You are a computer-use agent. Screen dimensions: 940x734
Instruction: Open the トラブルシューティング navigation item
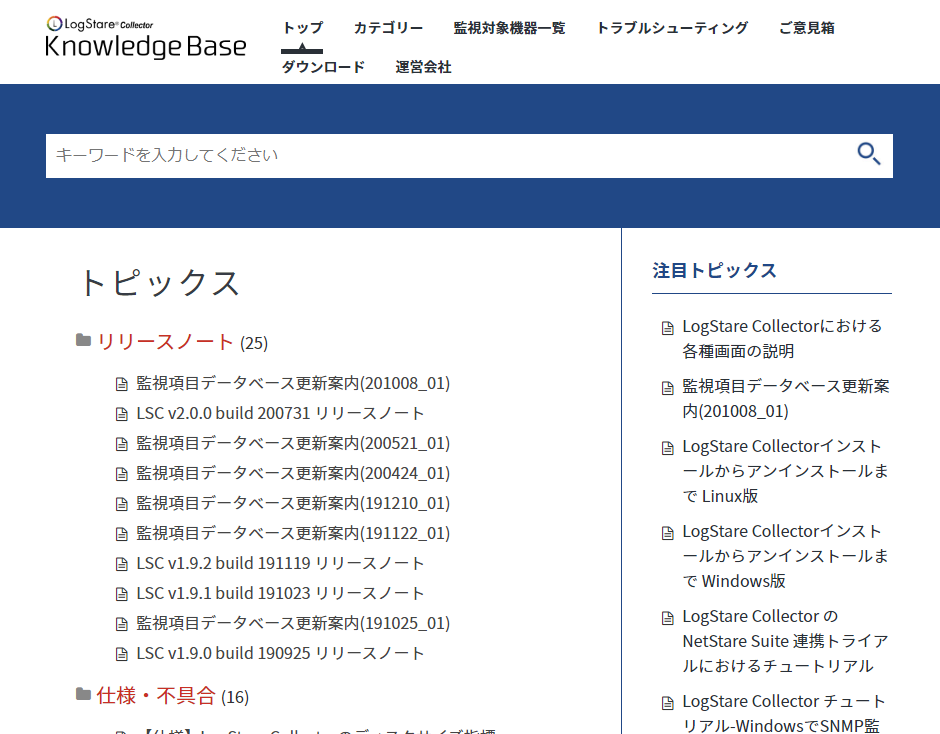click(x=672, y=28)
